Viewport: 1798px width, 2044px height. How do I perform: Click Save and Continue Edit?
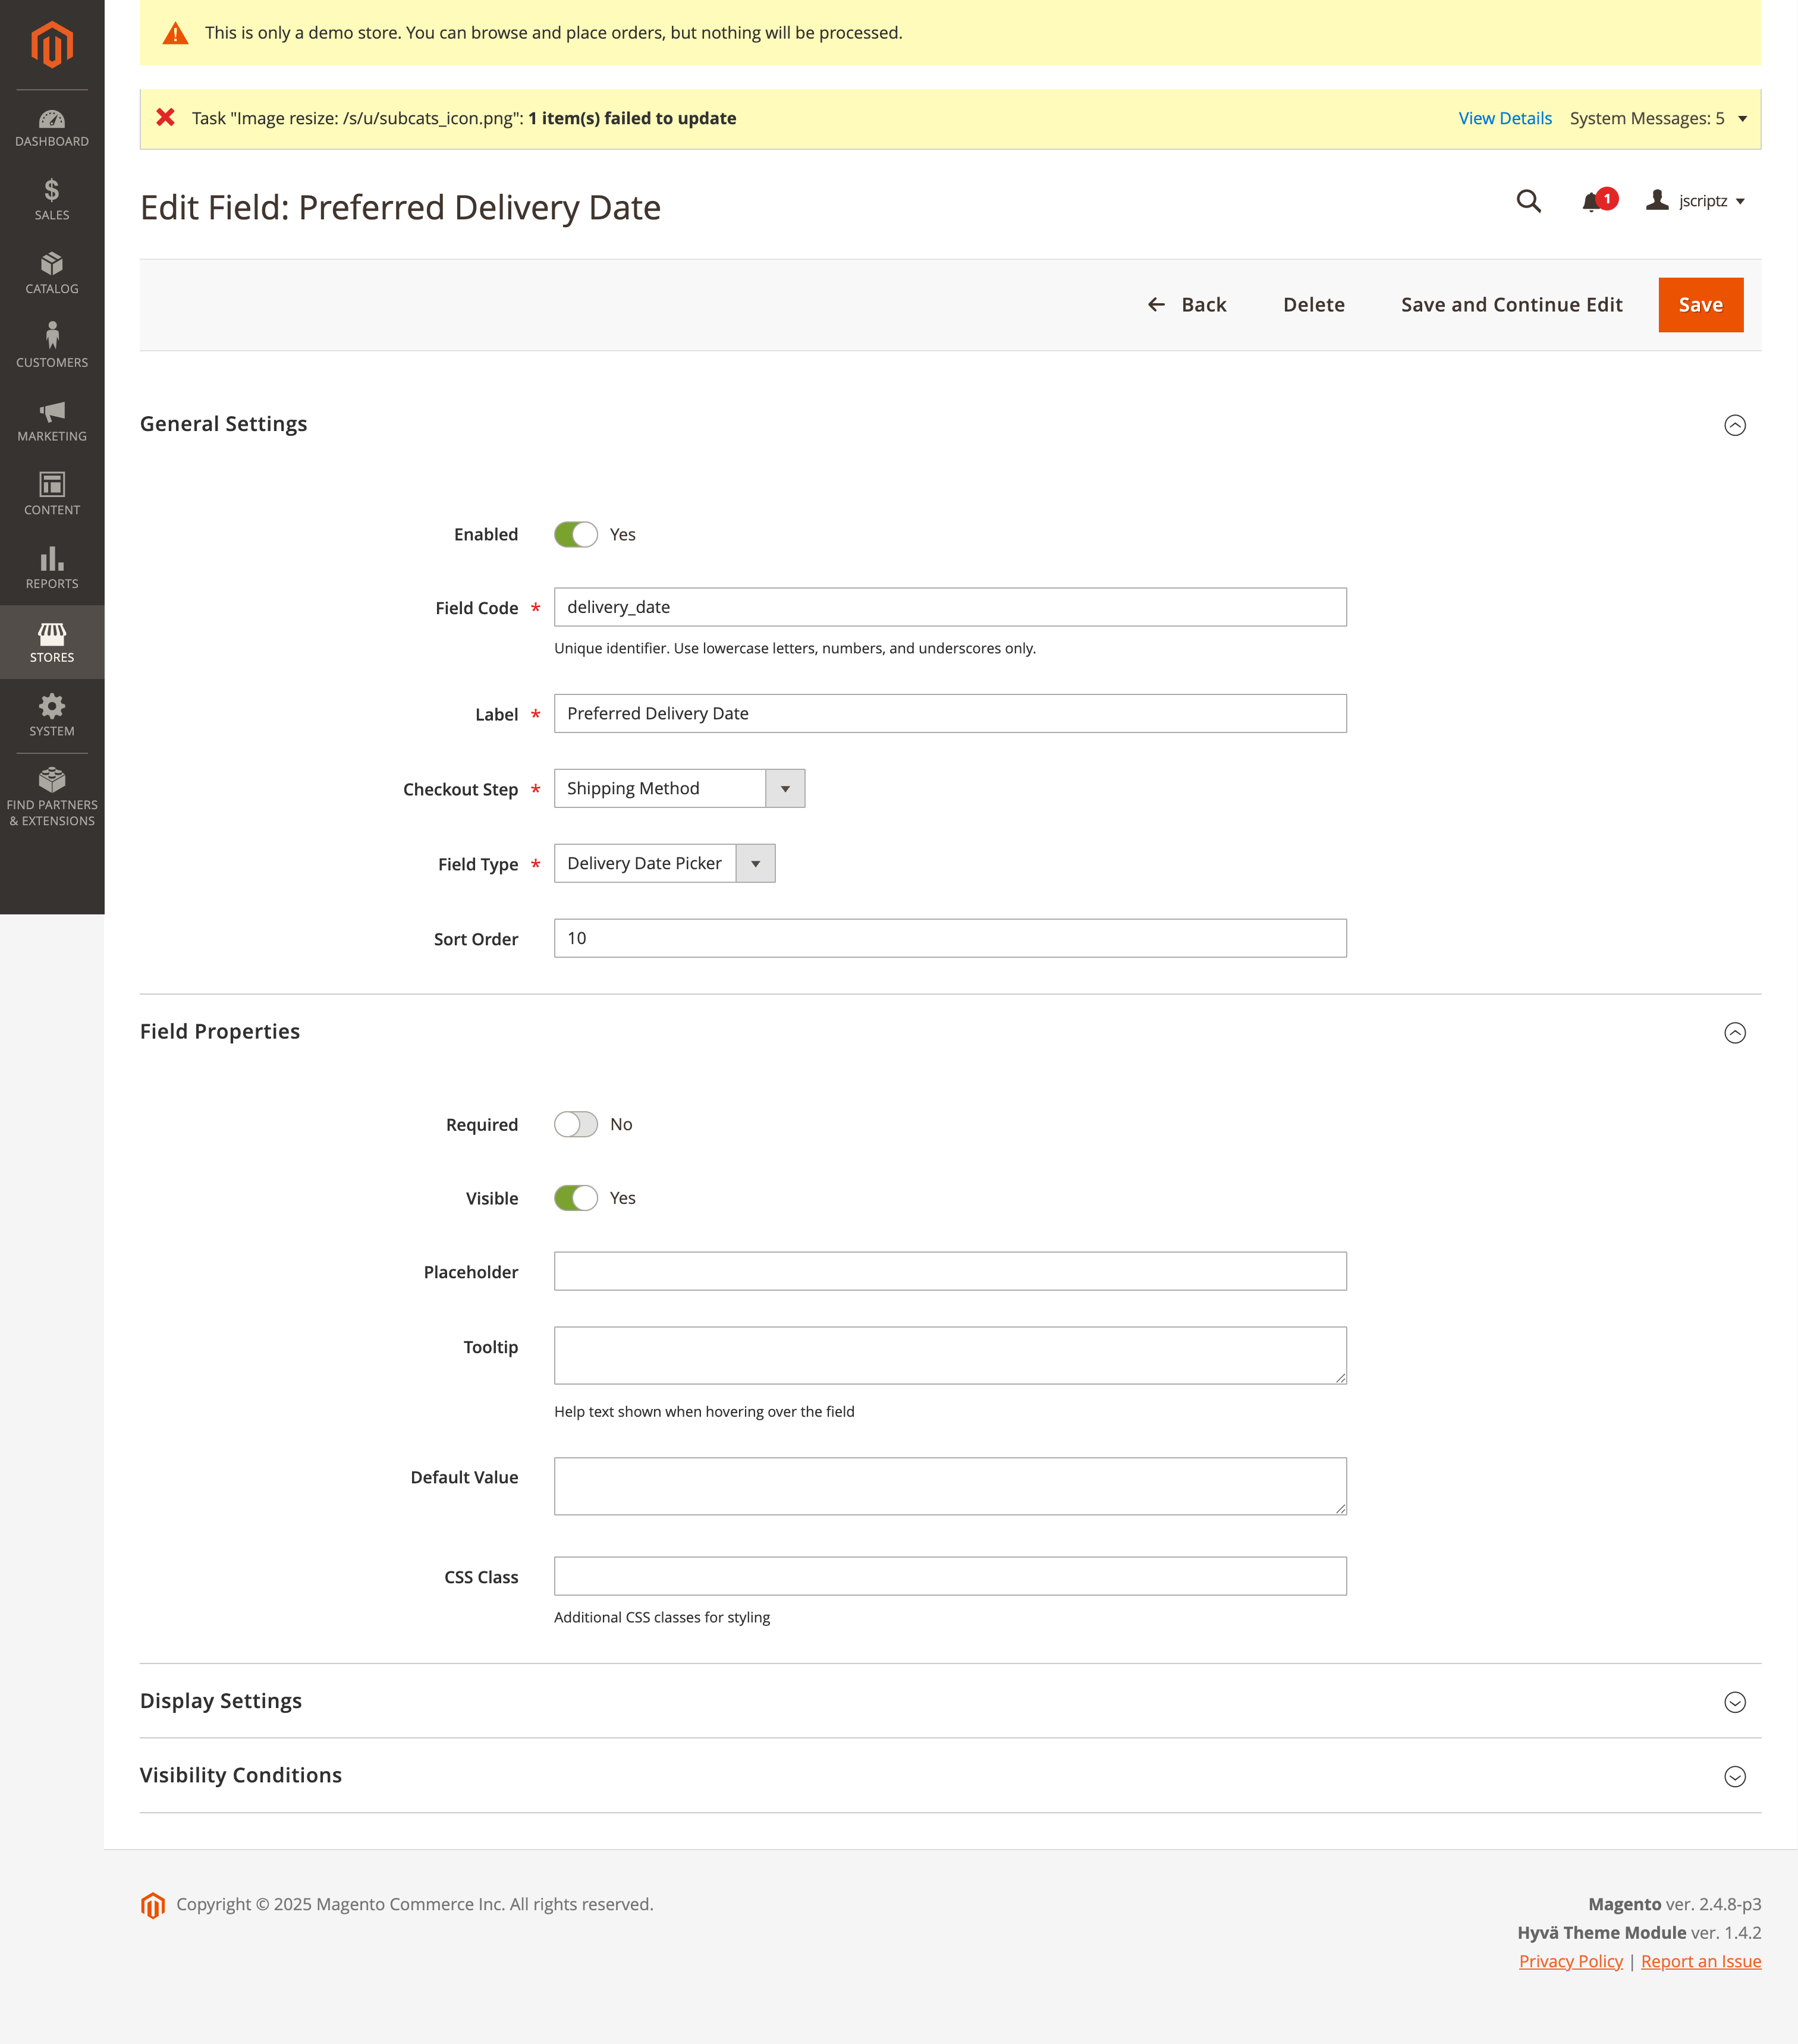click(1511, 305)
